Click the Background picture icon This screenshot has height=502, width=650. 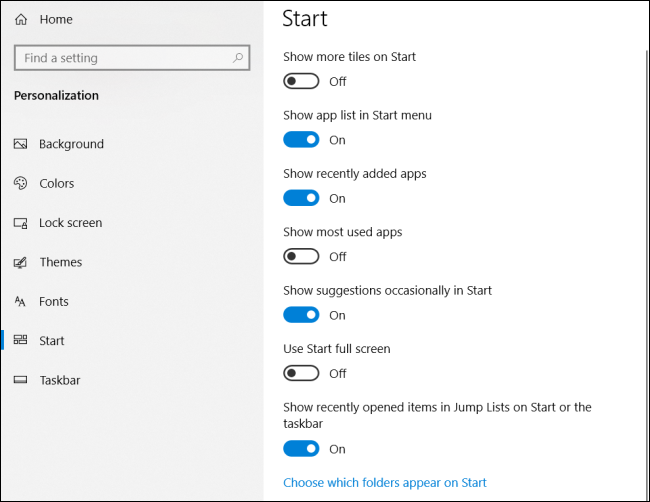pos(21,144)
